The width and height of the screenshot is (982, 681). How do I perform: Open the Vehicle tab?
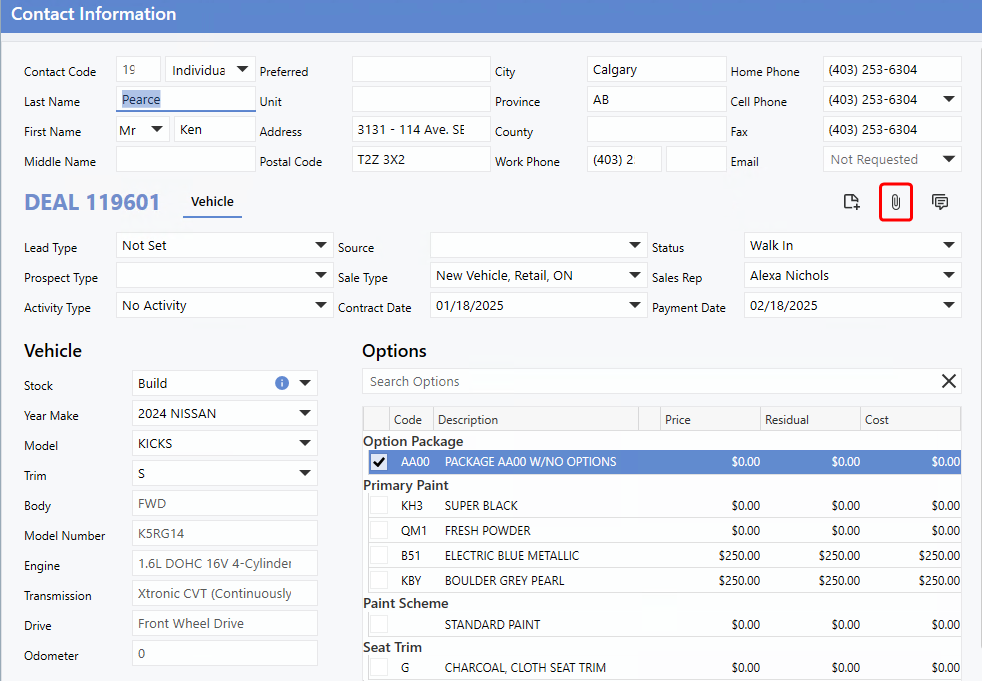[x=212, y=202]
